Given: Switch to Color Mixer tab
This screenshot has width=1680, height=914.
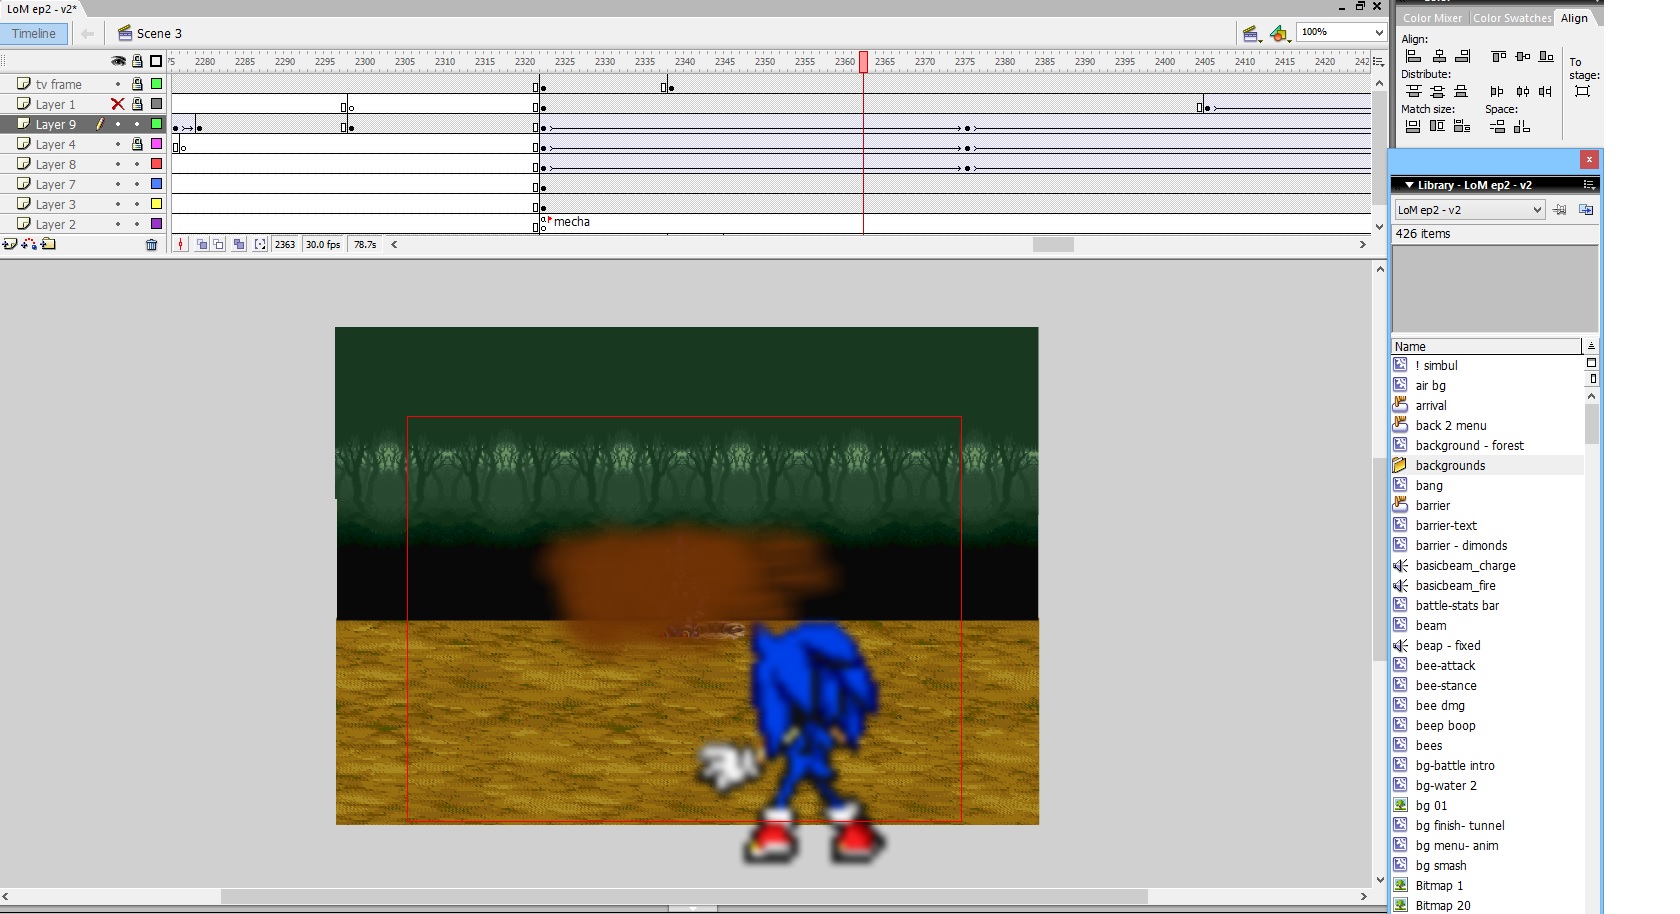Looking at the screenshot, I should [1432, 18].
